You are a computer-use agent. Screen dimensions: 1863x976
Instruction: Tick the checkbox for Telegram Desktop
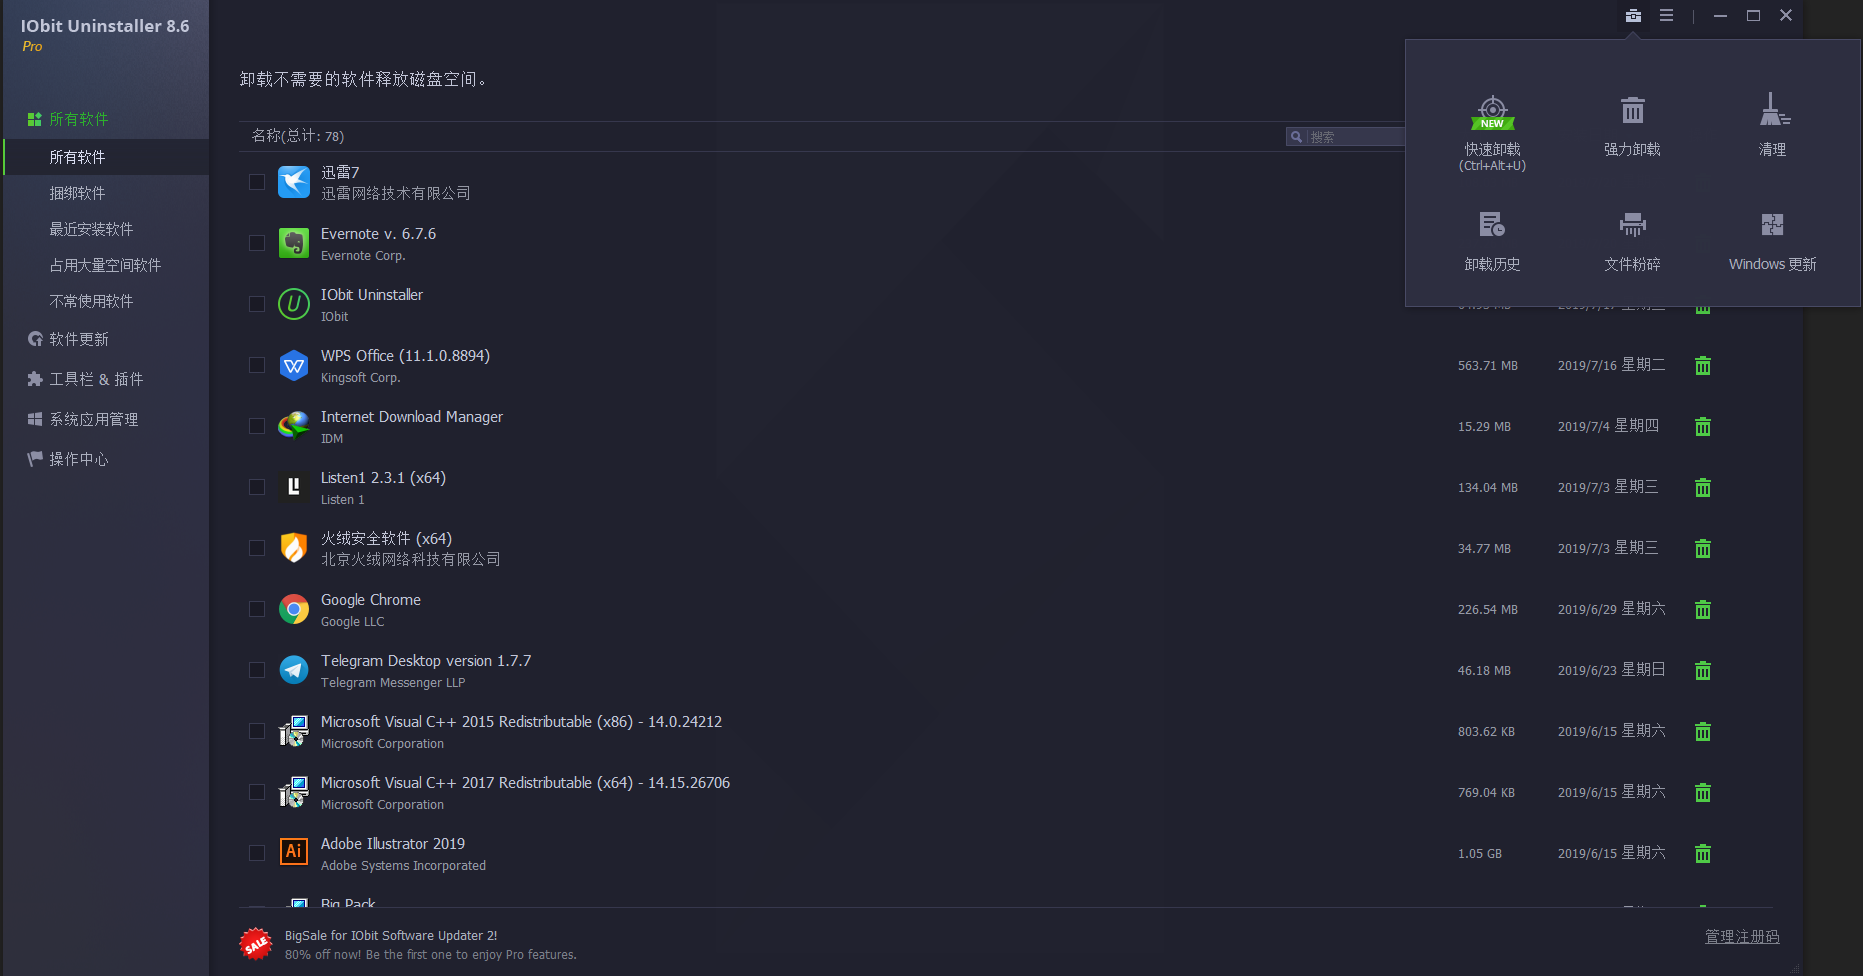click(257, 670)
